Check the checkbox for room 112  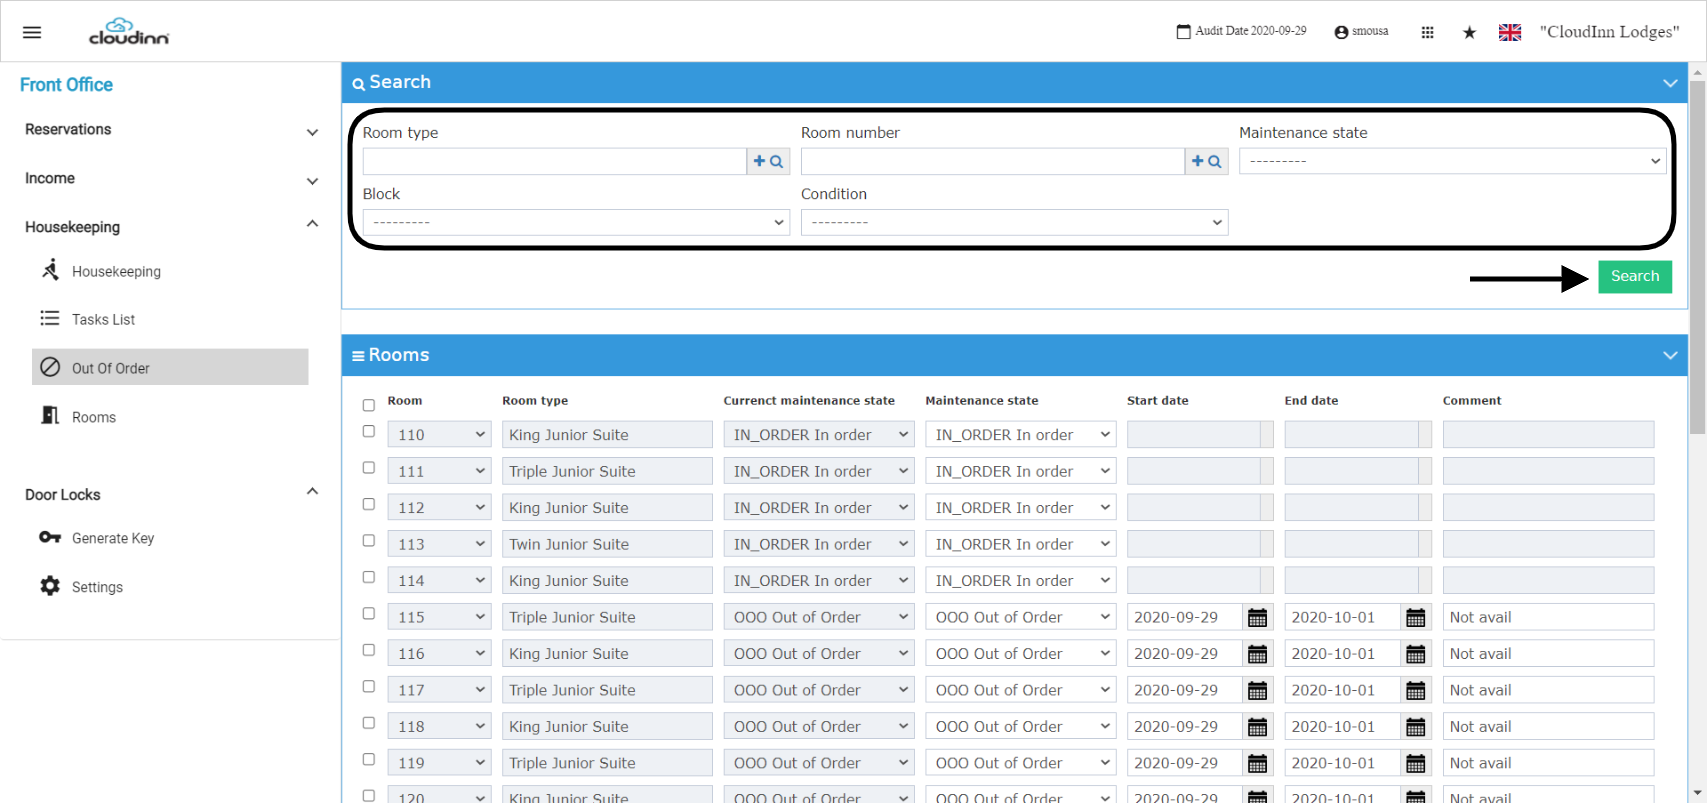[369, 504]
